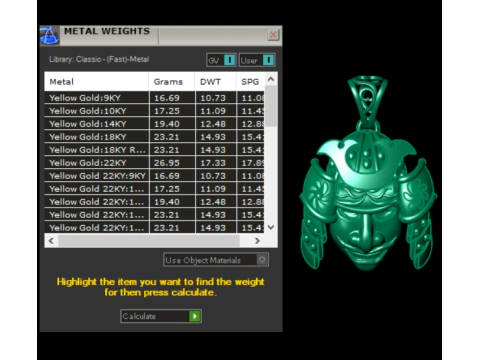The width and height of the screenshot is (480, 360).
Task: Toggle the GV switch
Action: tap(221, 60)
